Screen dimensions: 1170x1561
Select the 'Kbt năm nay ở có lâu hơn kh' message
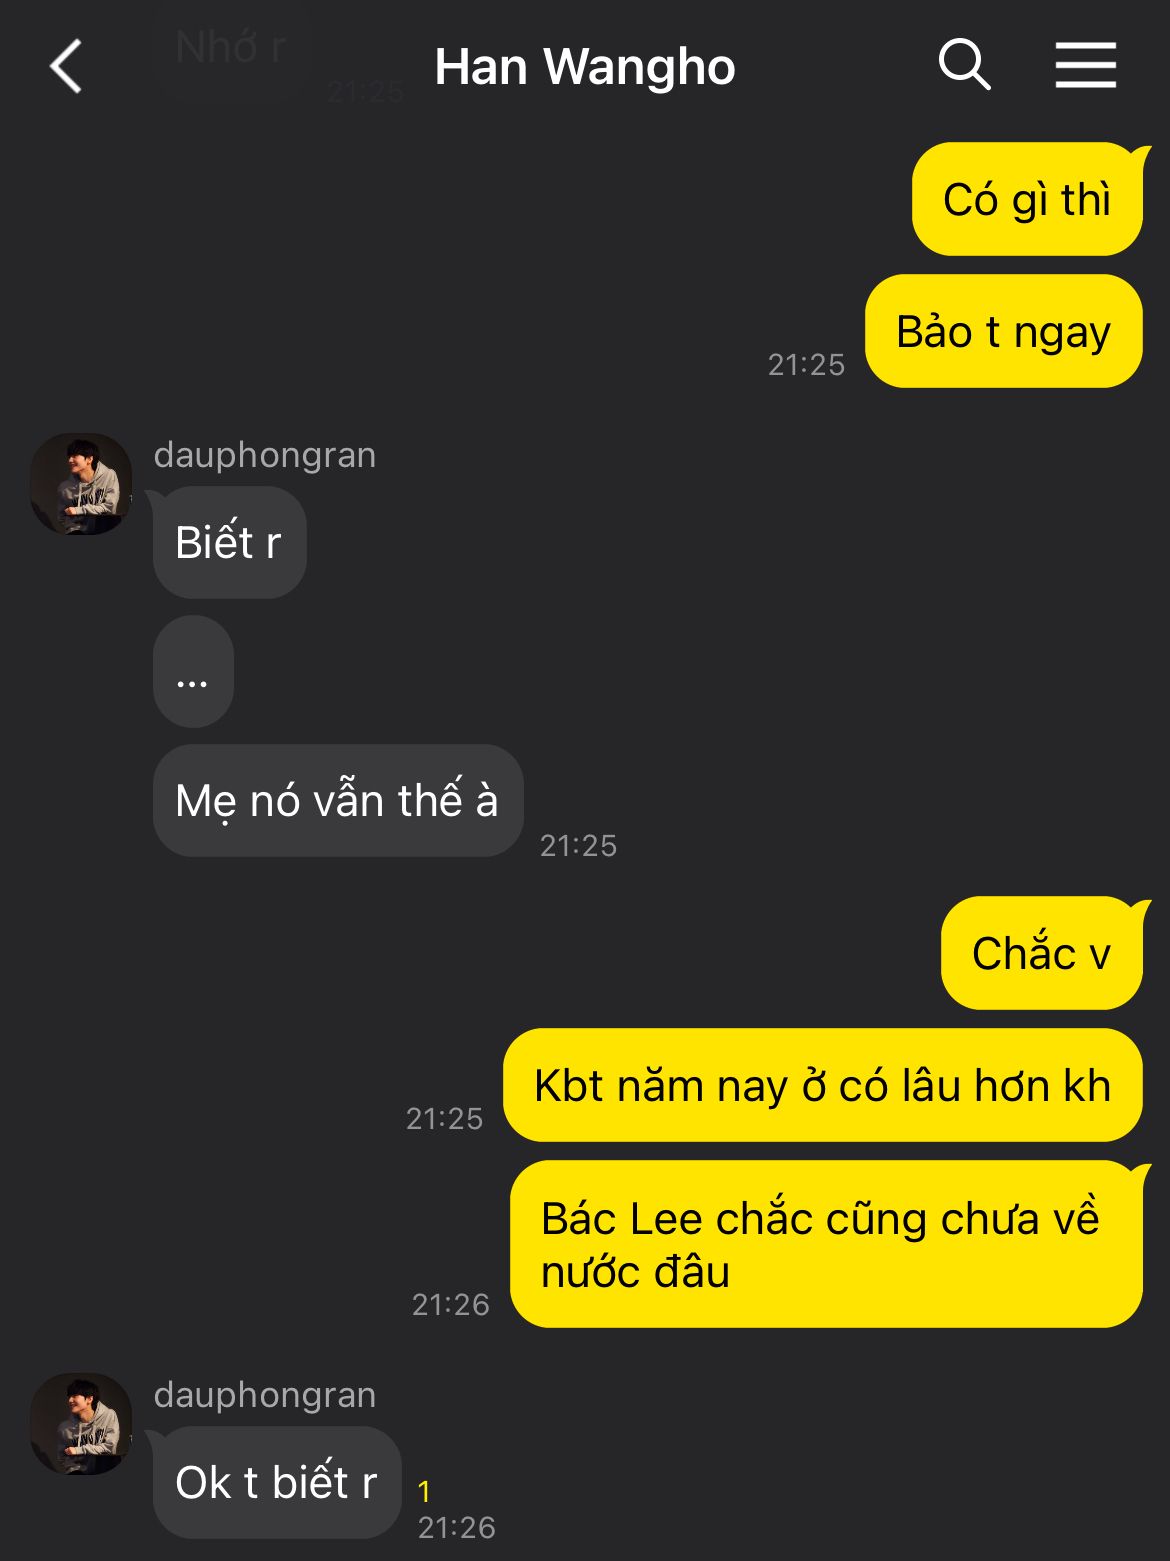pos(822,1085)
